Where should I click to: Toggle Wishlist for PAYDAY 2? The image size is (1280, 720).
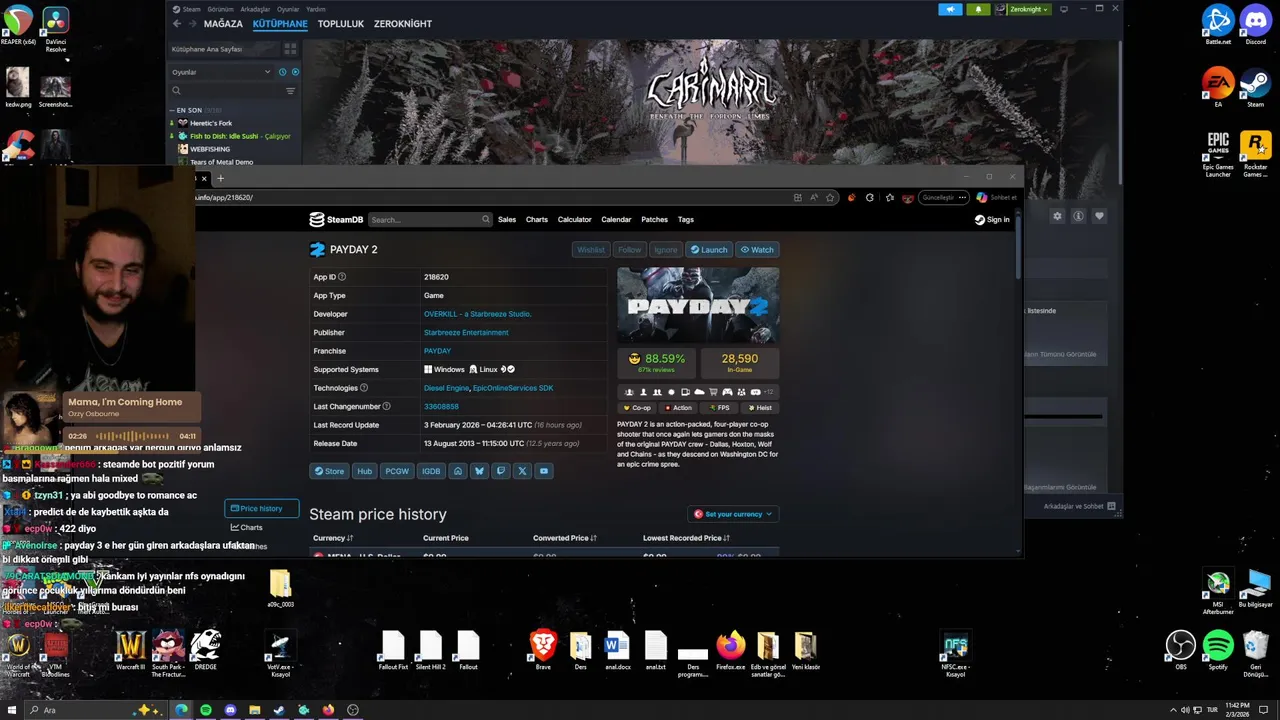click(591, 250)
